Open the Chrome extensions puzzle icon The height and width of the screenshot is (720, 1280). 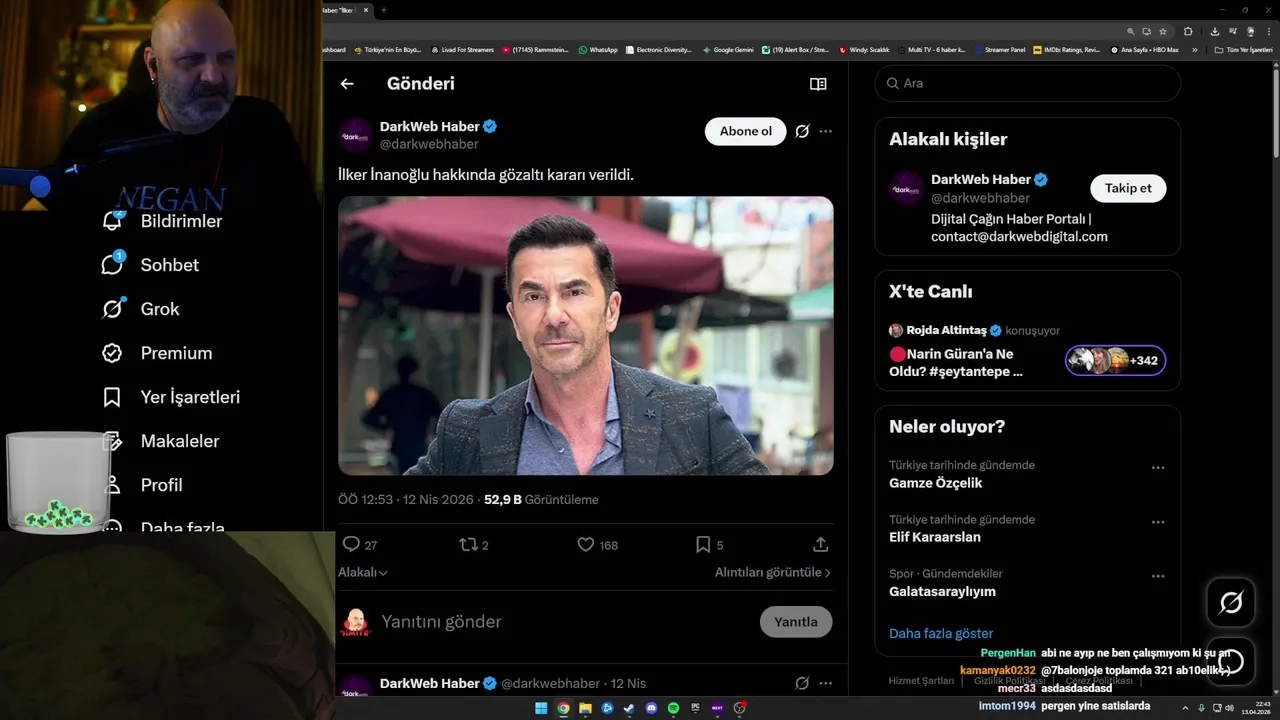click(1188, 31)
